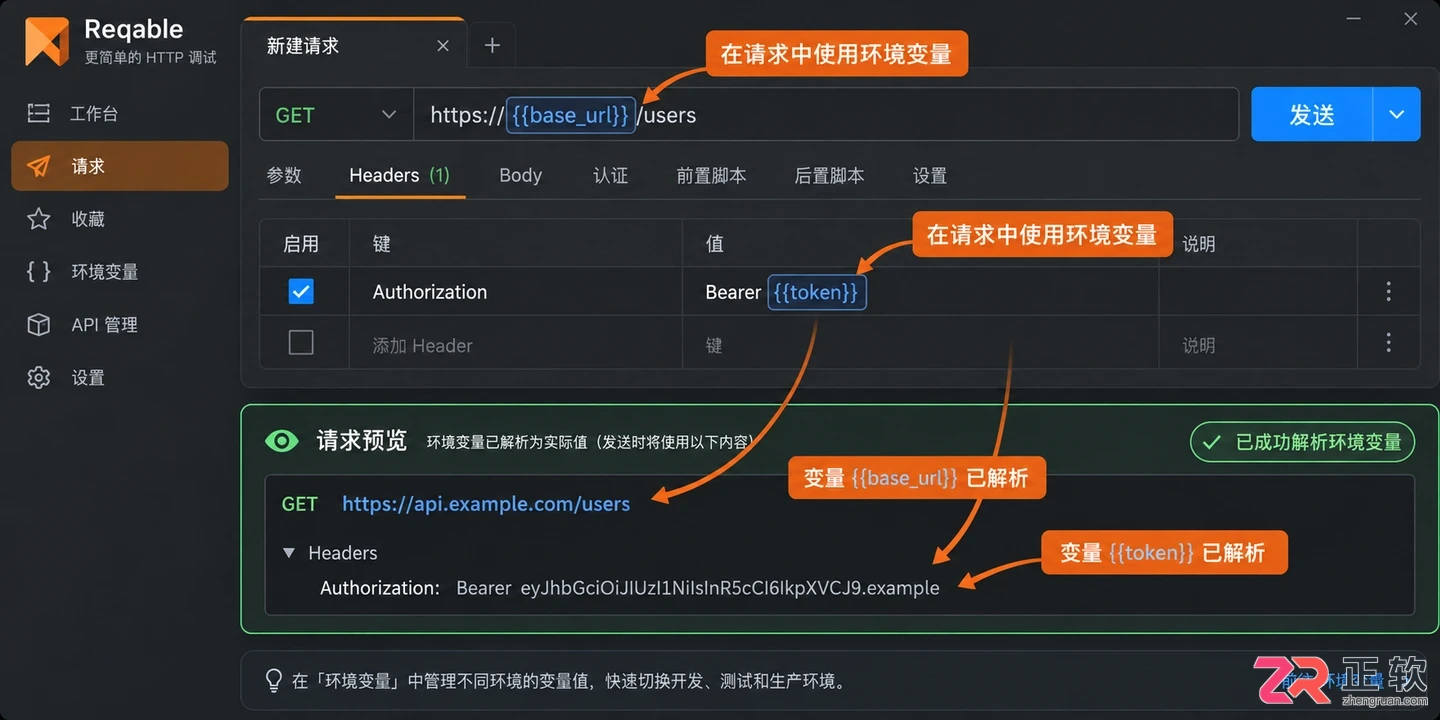
Task: Click the 键 placeholder in the value column
Action: 714,345
